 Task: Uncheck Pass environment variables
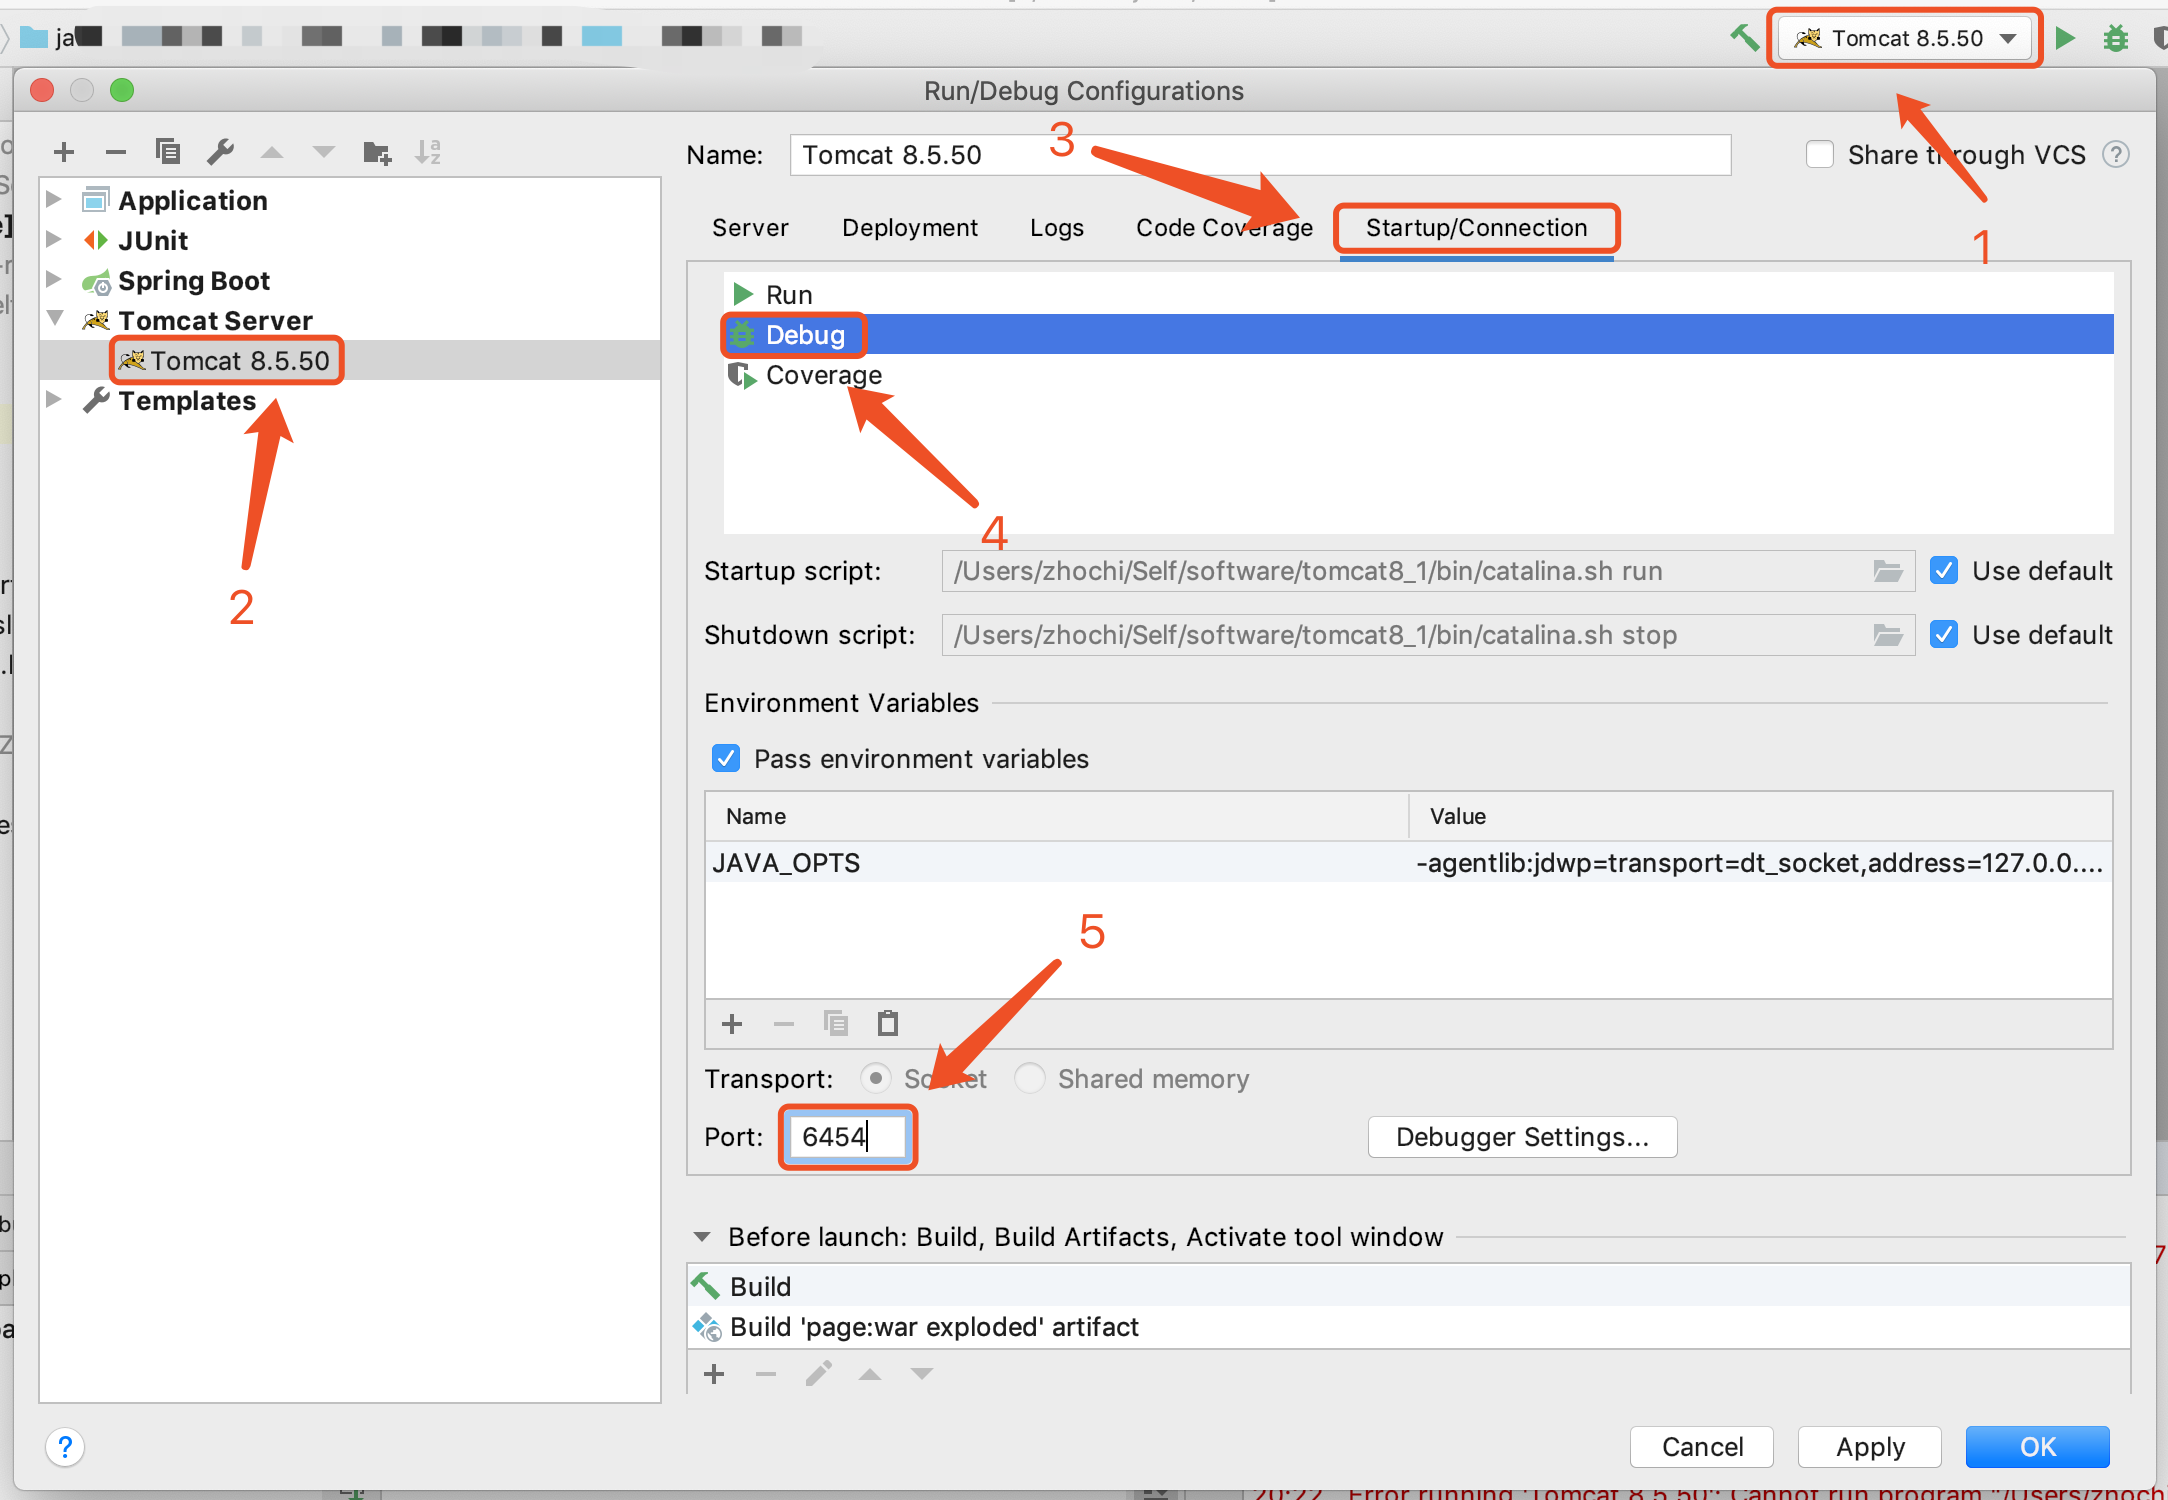(x=726, y=759)
